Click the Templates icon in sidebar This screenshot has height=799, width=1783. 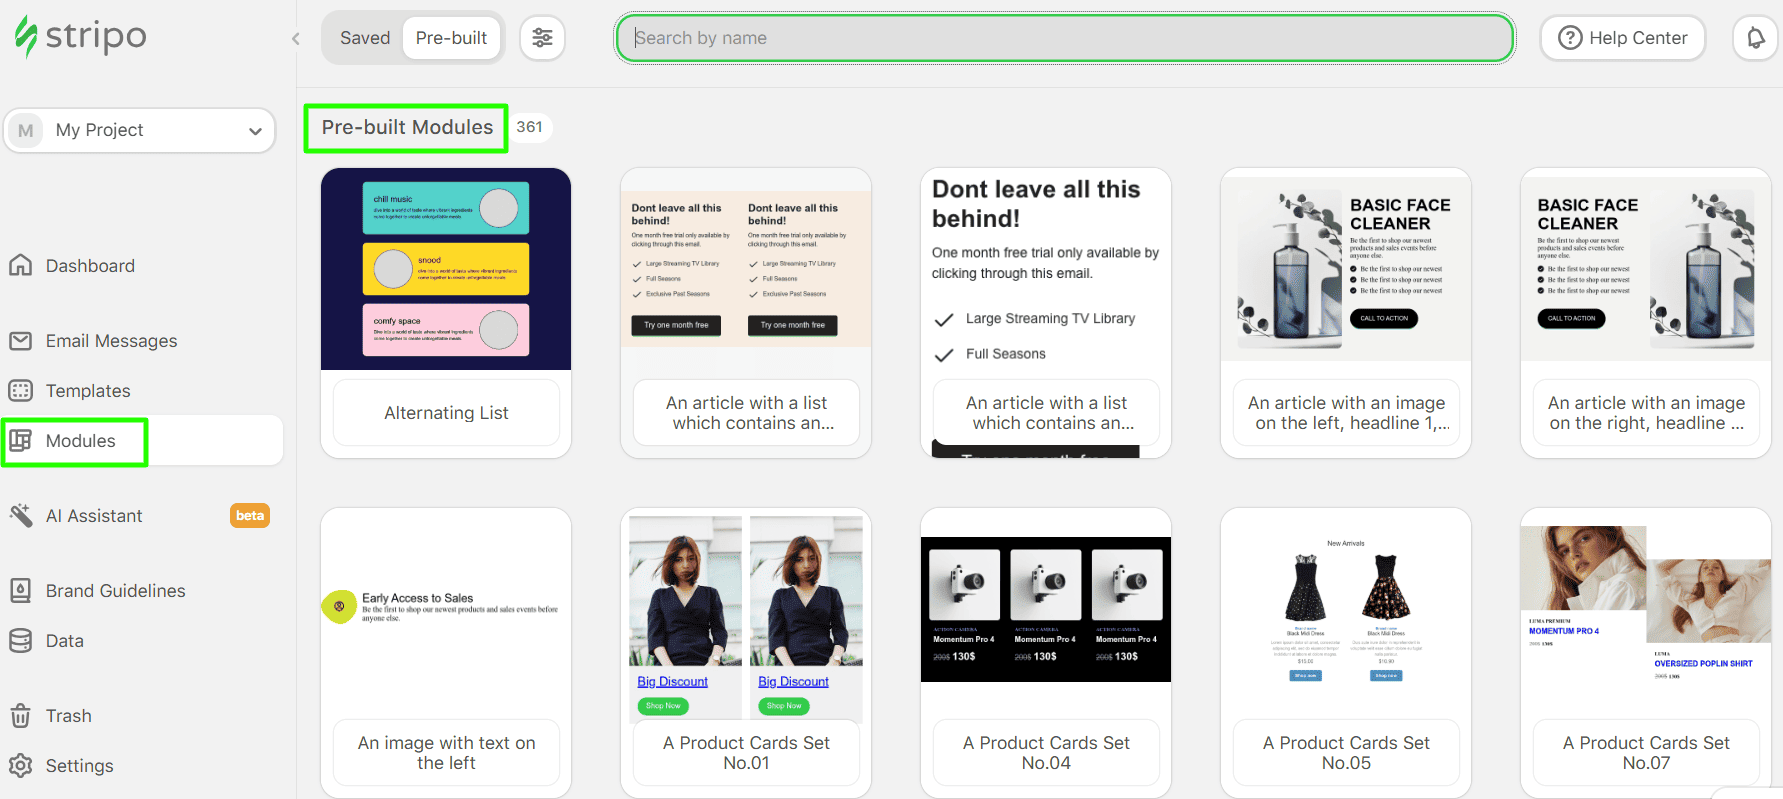(x=21, y=391)
